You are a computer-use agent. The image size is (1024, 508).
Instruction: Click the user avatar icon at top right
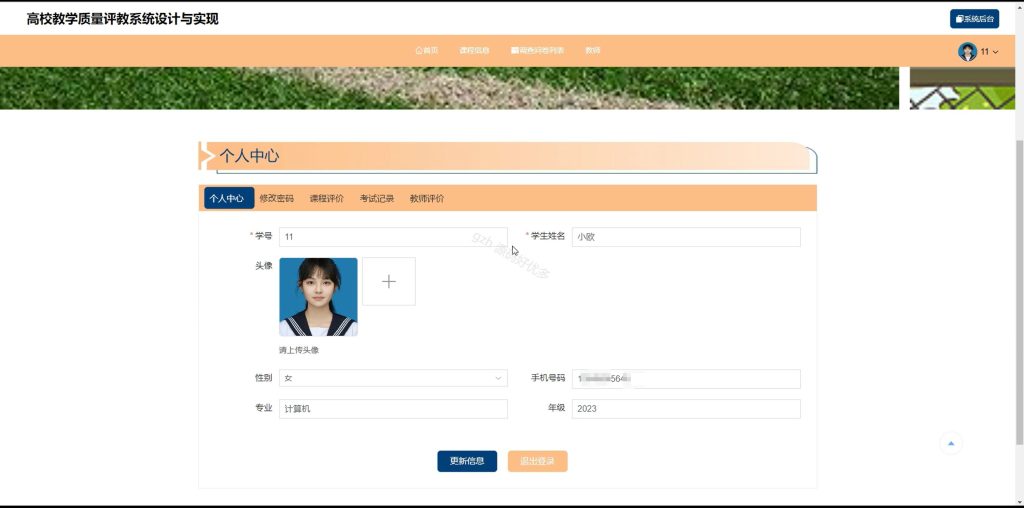click(x=967, y=52)
